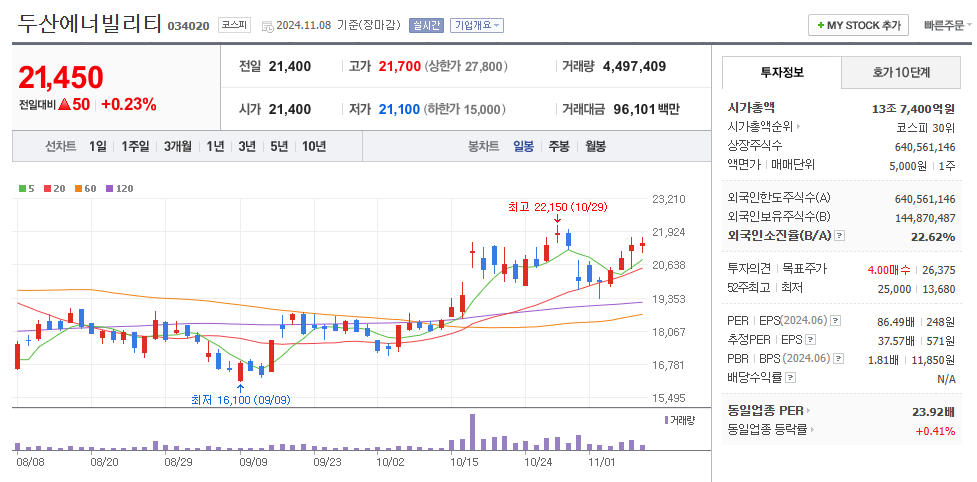
Task: Click the 거래량 legend marker on the volume chart
Action: pyautogui.click(x=666, y=420)
